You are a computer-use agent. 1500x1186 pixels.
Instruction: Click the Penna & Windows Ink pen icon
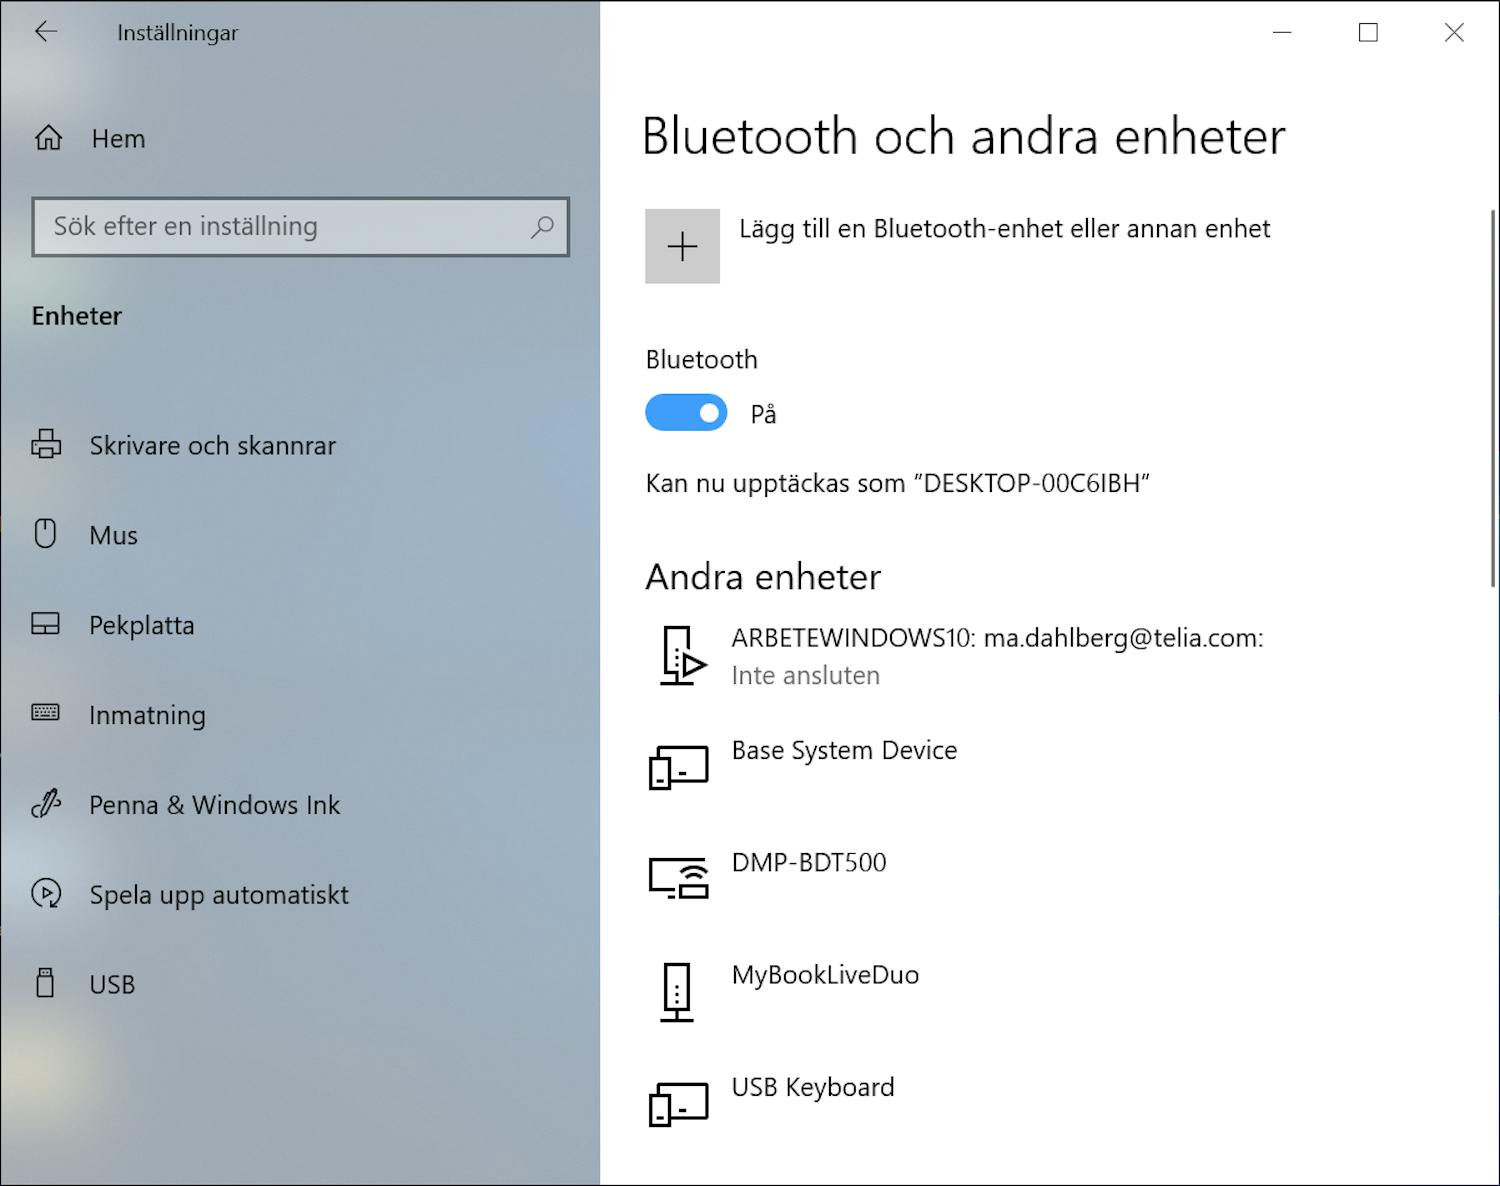45,804
